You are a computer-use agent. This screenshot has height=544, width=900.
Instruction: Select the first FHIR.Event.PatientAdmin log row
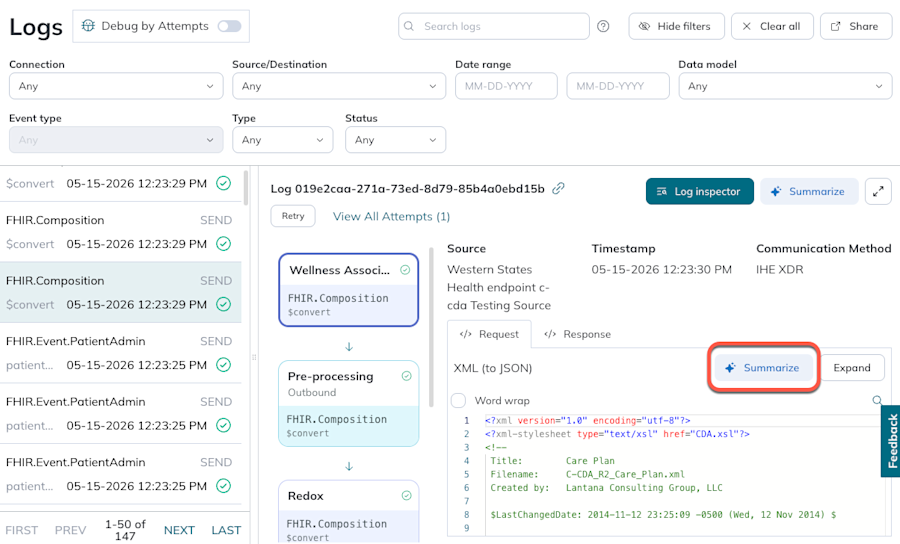[121, 353]
